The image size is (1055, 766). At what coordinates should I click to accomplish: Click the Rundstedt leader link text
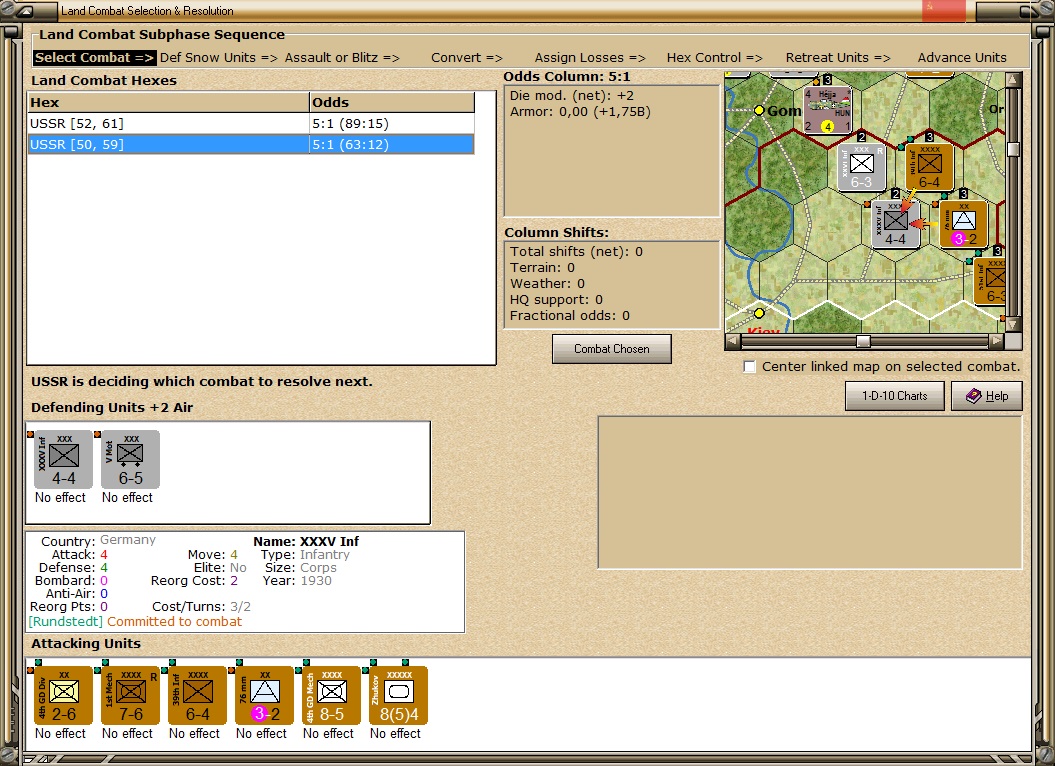pyautogui.click(x=65, y=621)
